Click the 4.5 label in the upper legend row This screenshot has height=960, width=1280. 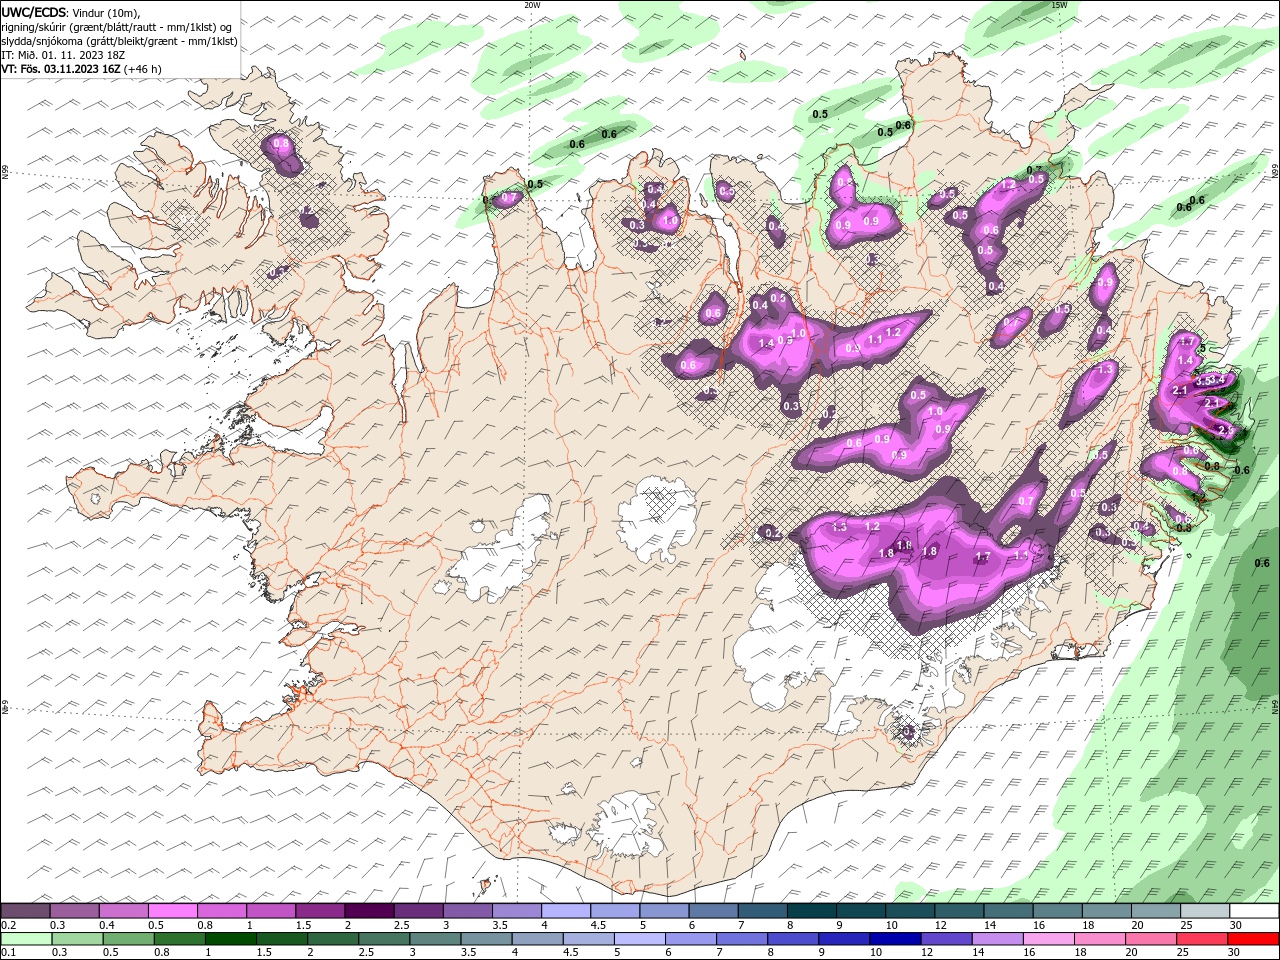click(x=598, y=925)
